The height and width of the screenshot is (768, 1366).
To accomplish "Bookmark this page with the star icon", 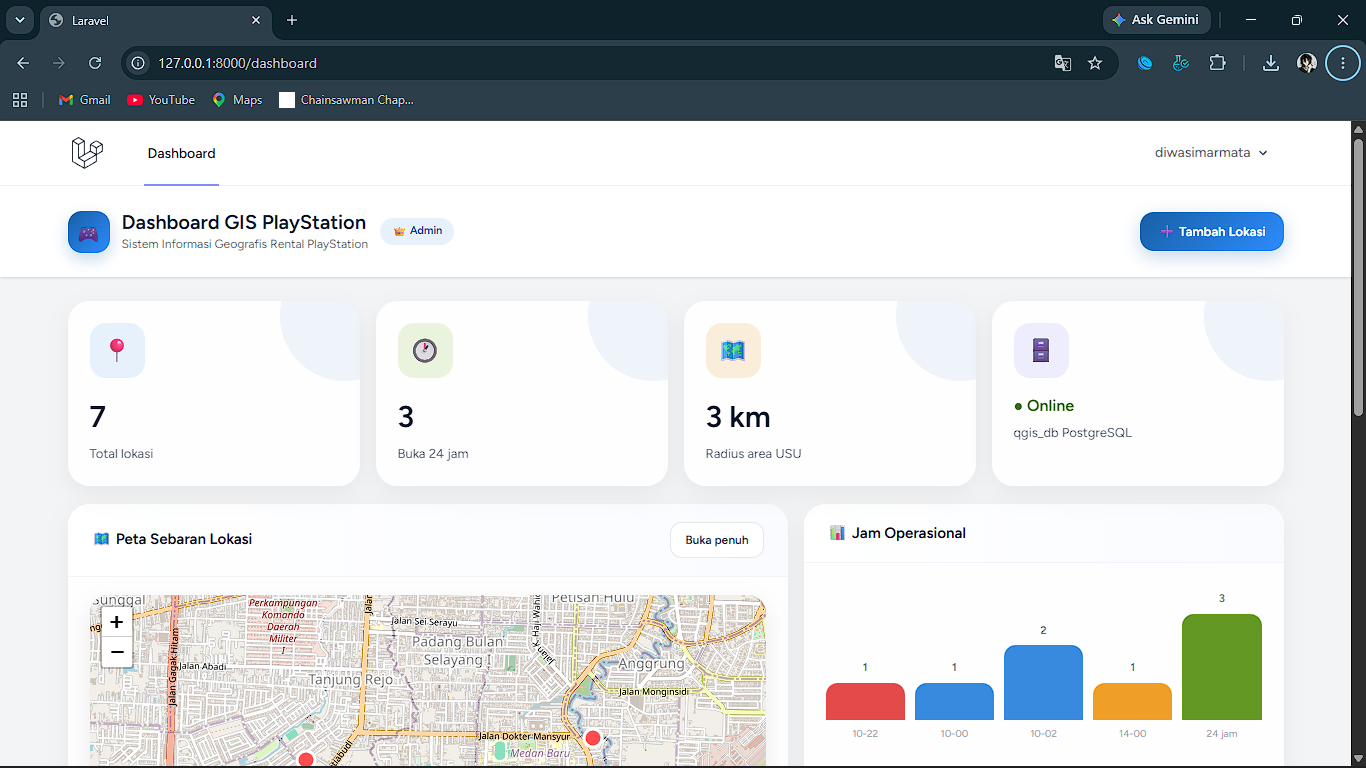I will coord(1095,63).
